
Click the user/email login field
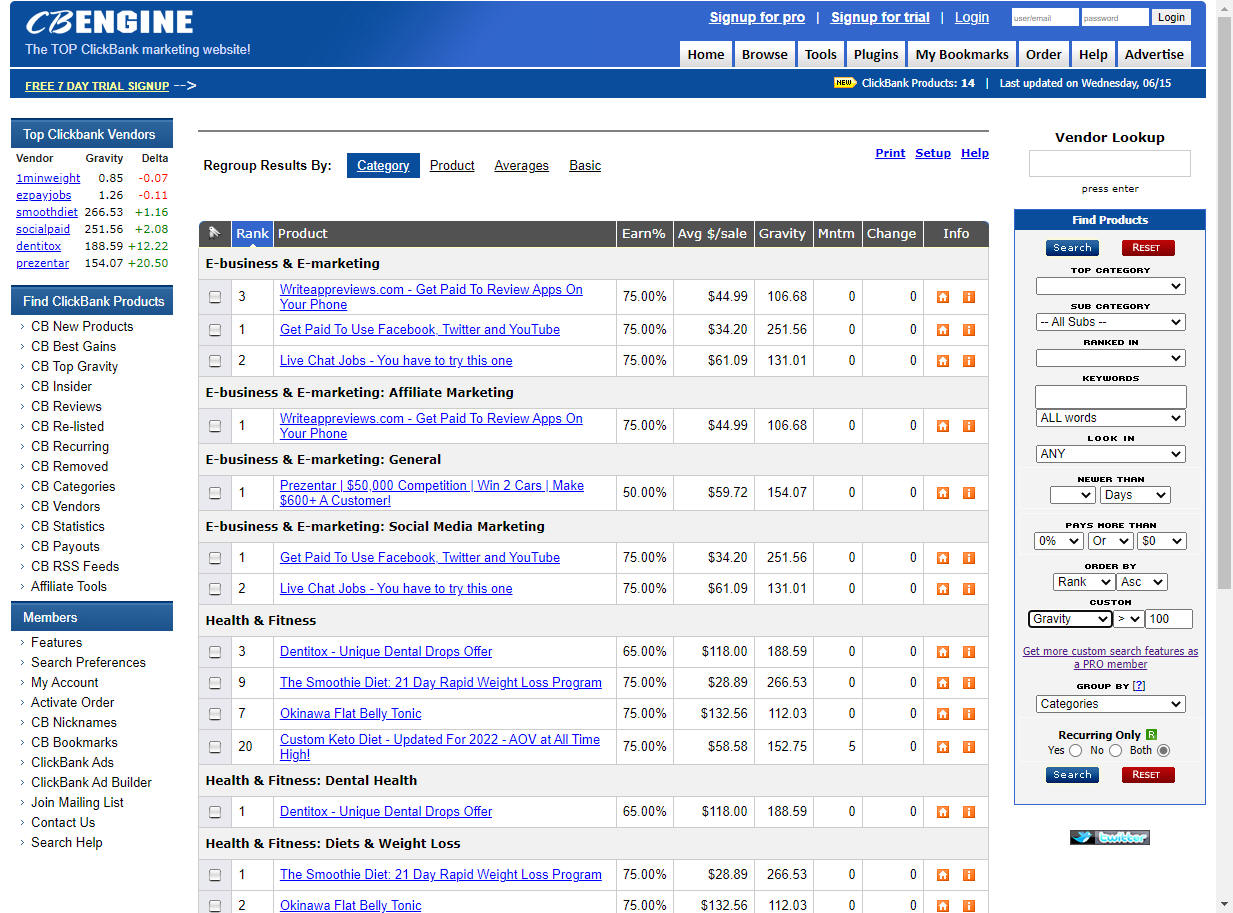(1044, 17)
